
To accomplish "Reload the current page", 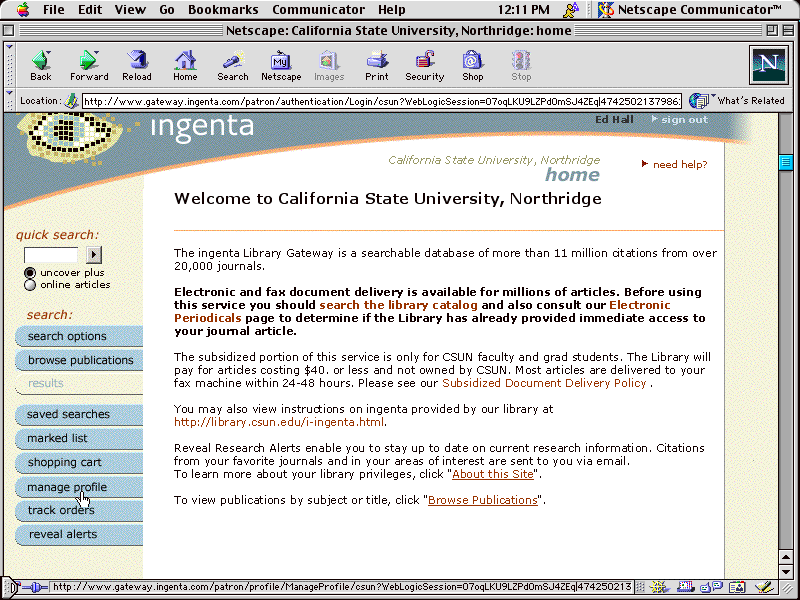I will [x=137, y=66].
